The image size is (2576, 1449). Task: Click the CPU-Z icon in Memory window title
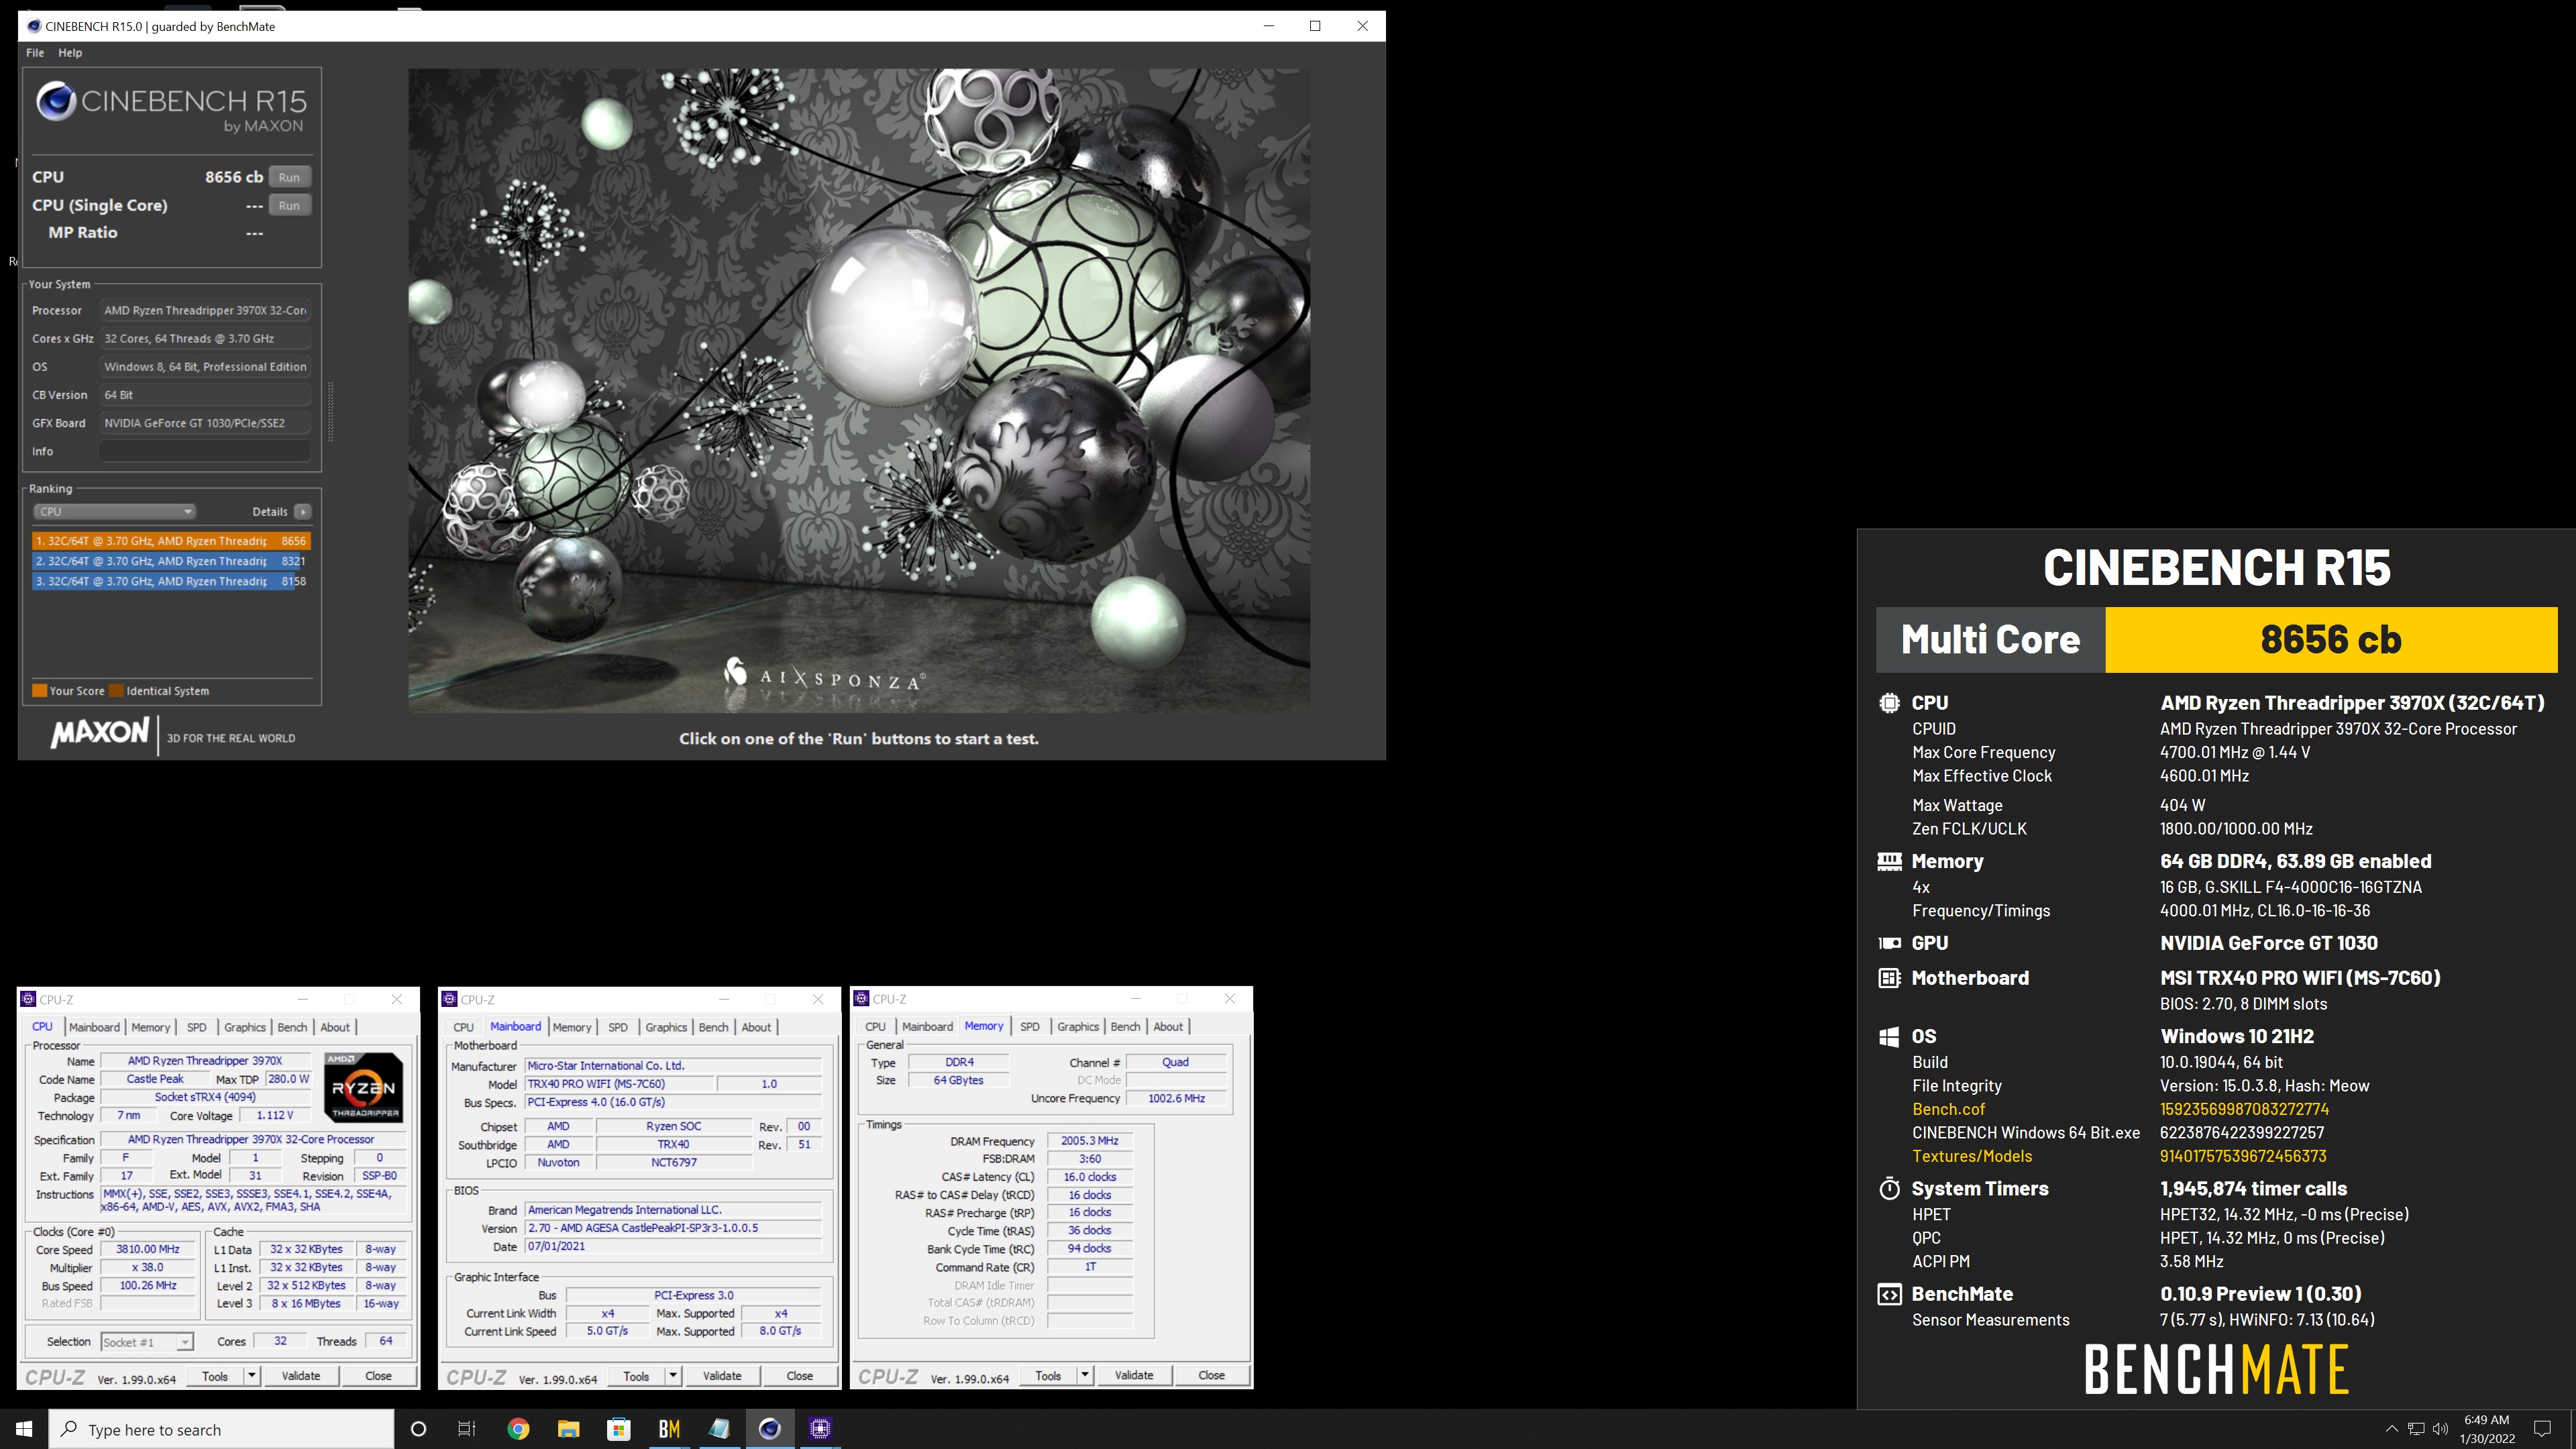click(x=862, y=999)
